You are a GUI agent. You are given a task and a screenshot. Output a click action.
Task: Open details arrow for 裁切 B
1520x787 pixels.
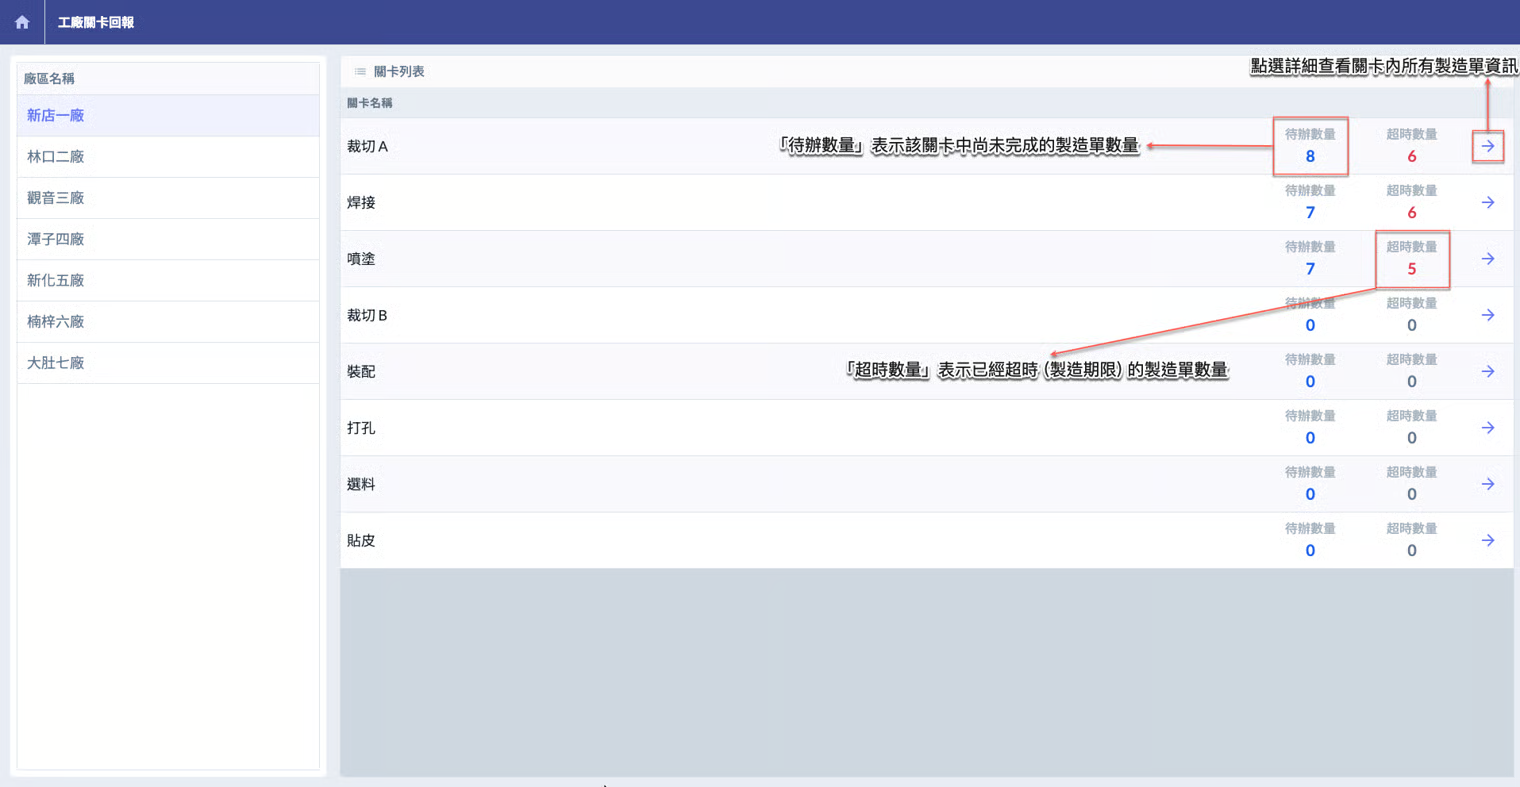coord(1488,315)
